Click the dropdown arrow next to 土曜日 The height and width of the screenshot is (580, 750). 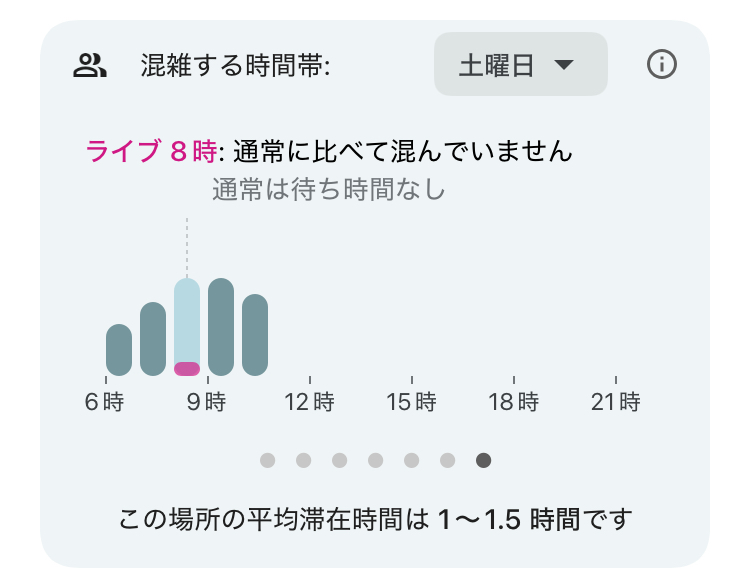click(x=564, y=66)
